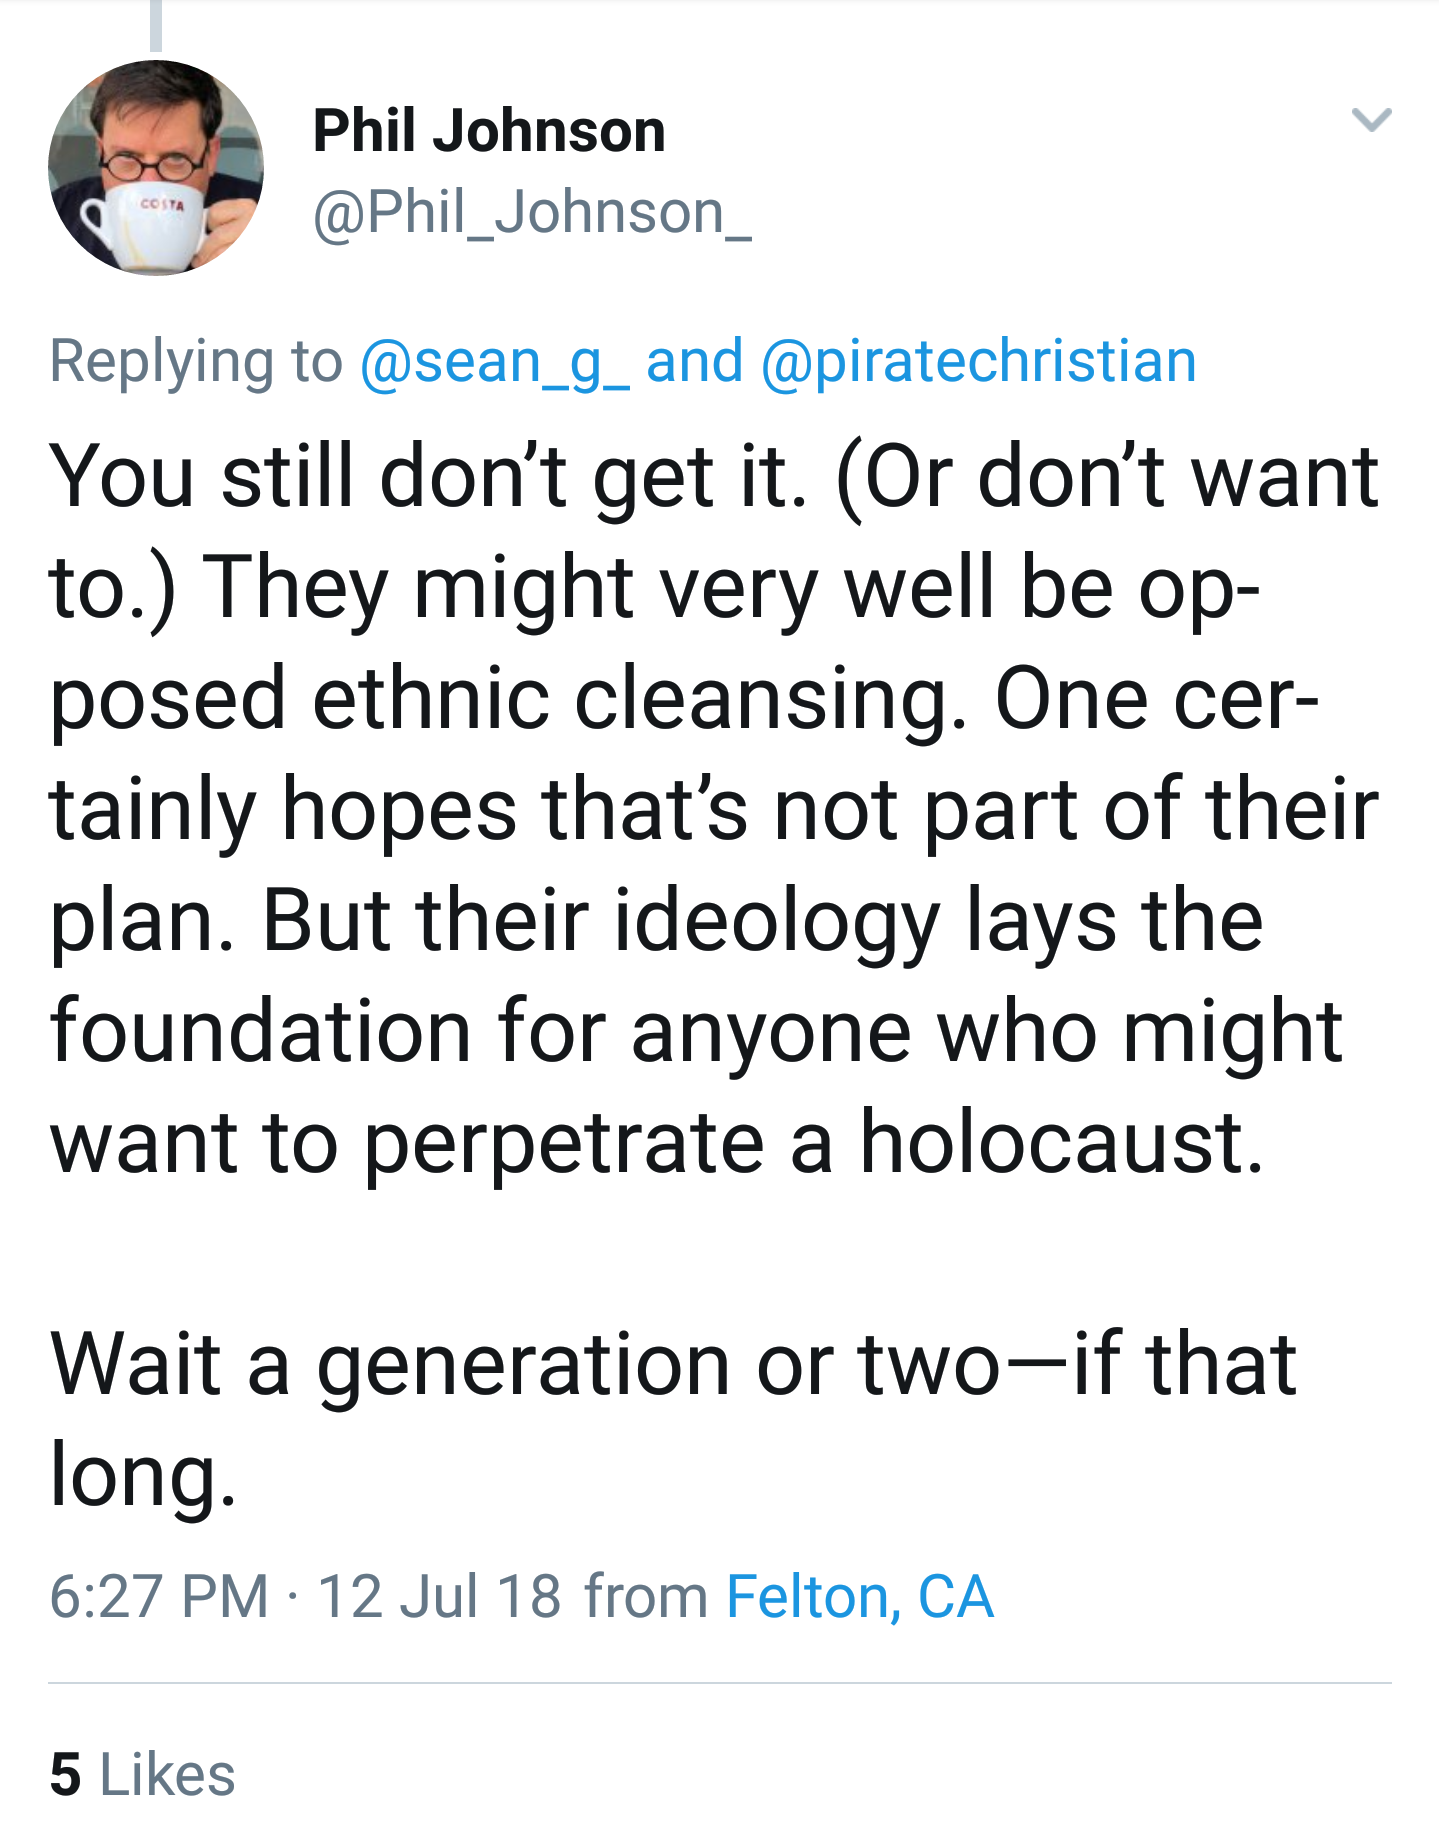Open the @Phil_Johnson_ handle
This screenshot has width=1439, height=1841.
pyautogui.click(x=532, y=212)
